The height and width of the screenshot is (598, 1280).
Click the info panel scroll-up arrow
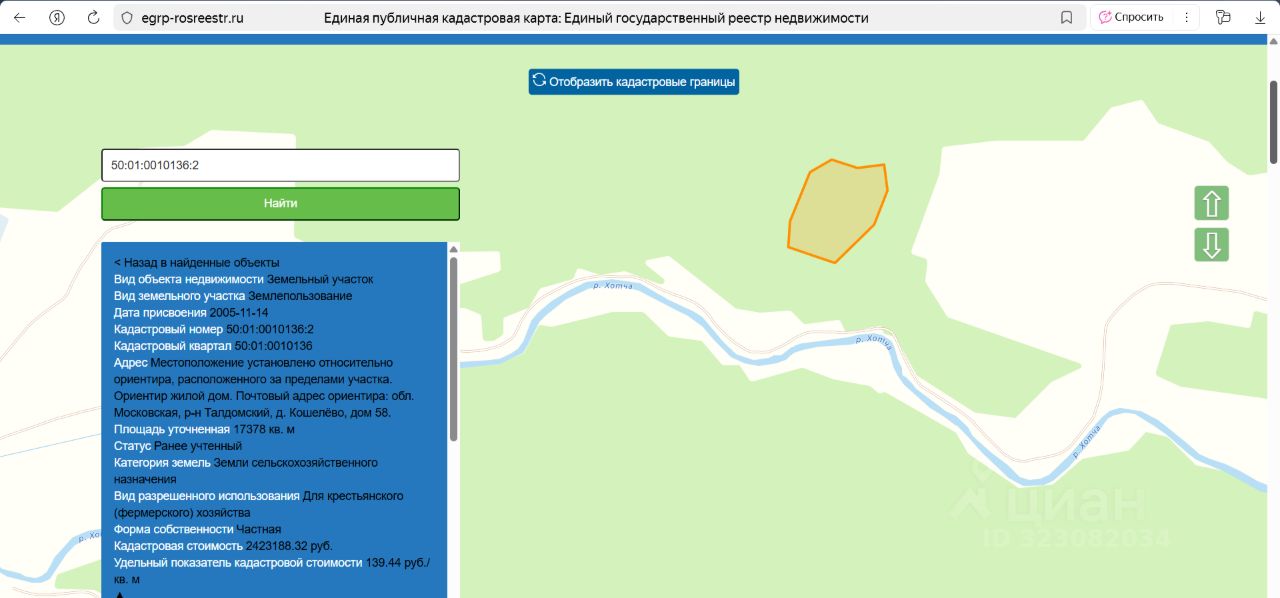(453, 249)
